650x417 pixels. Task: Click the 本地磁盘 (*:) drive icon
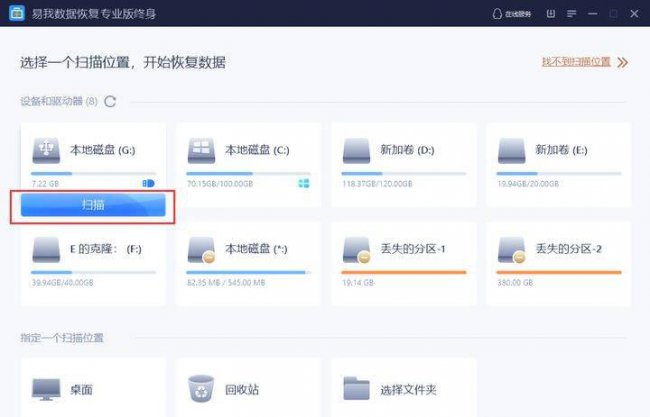pyautogui.click(x=201, y=250)
